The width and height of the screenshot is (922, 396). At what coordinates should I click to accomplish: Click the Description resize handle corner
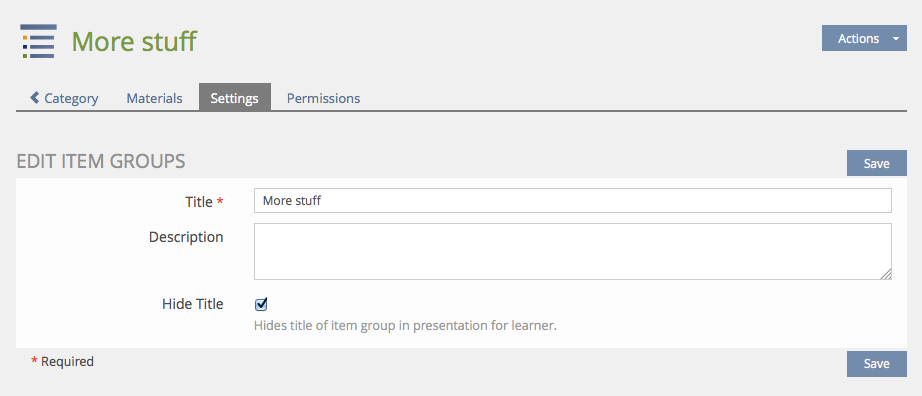(886, 274)
